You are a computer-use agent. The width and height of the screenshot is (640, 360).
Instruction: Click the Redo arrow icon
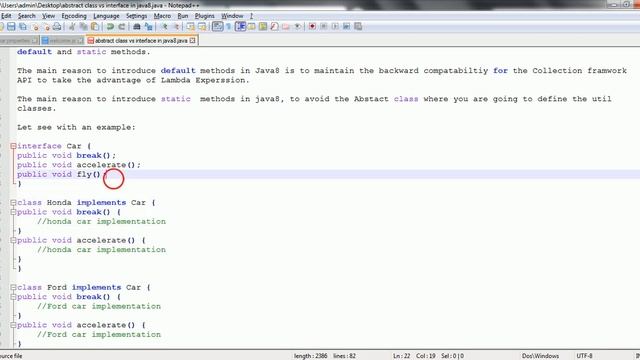(121, 27)
